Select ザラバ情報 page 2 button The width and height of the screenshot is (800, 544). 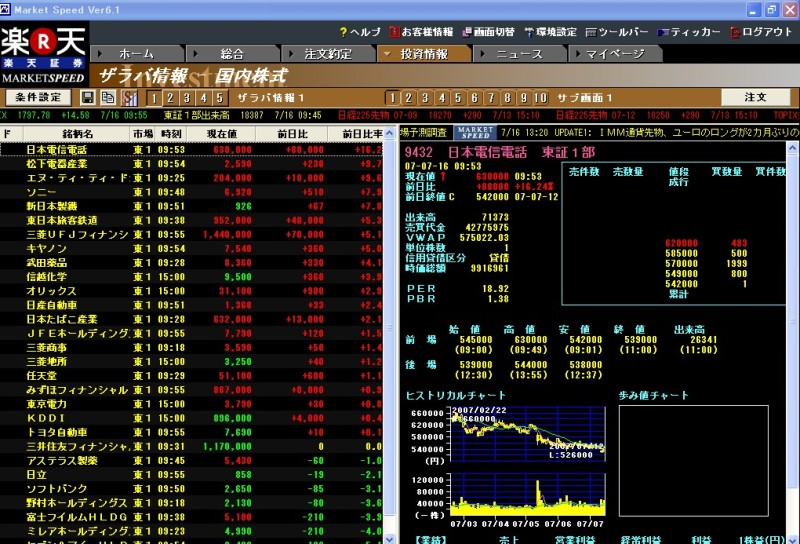[x=170, y=97]
